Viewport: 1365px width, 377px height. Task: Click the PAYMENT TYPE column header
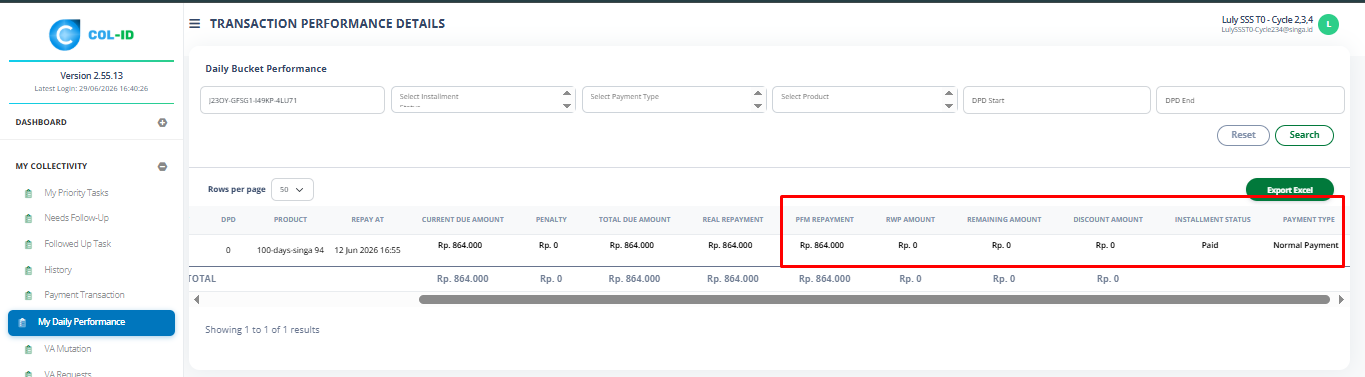1308,219
